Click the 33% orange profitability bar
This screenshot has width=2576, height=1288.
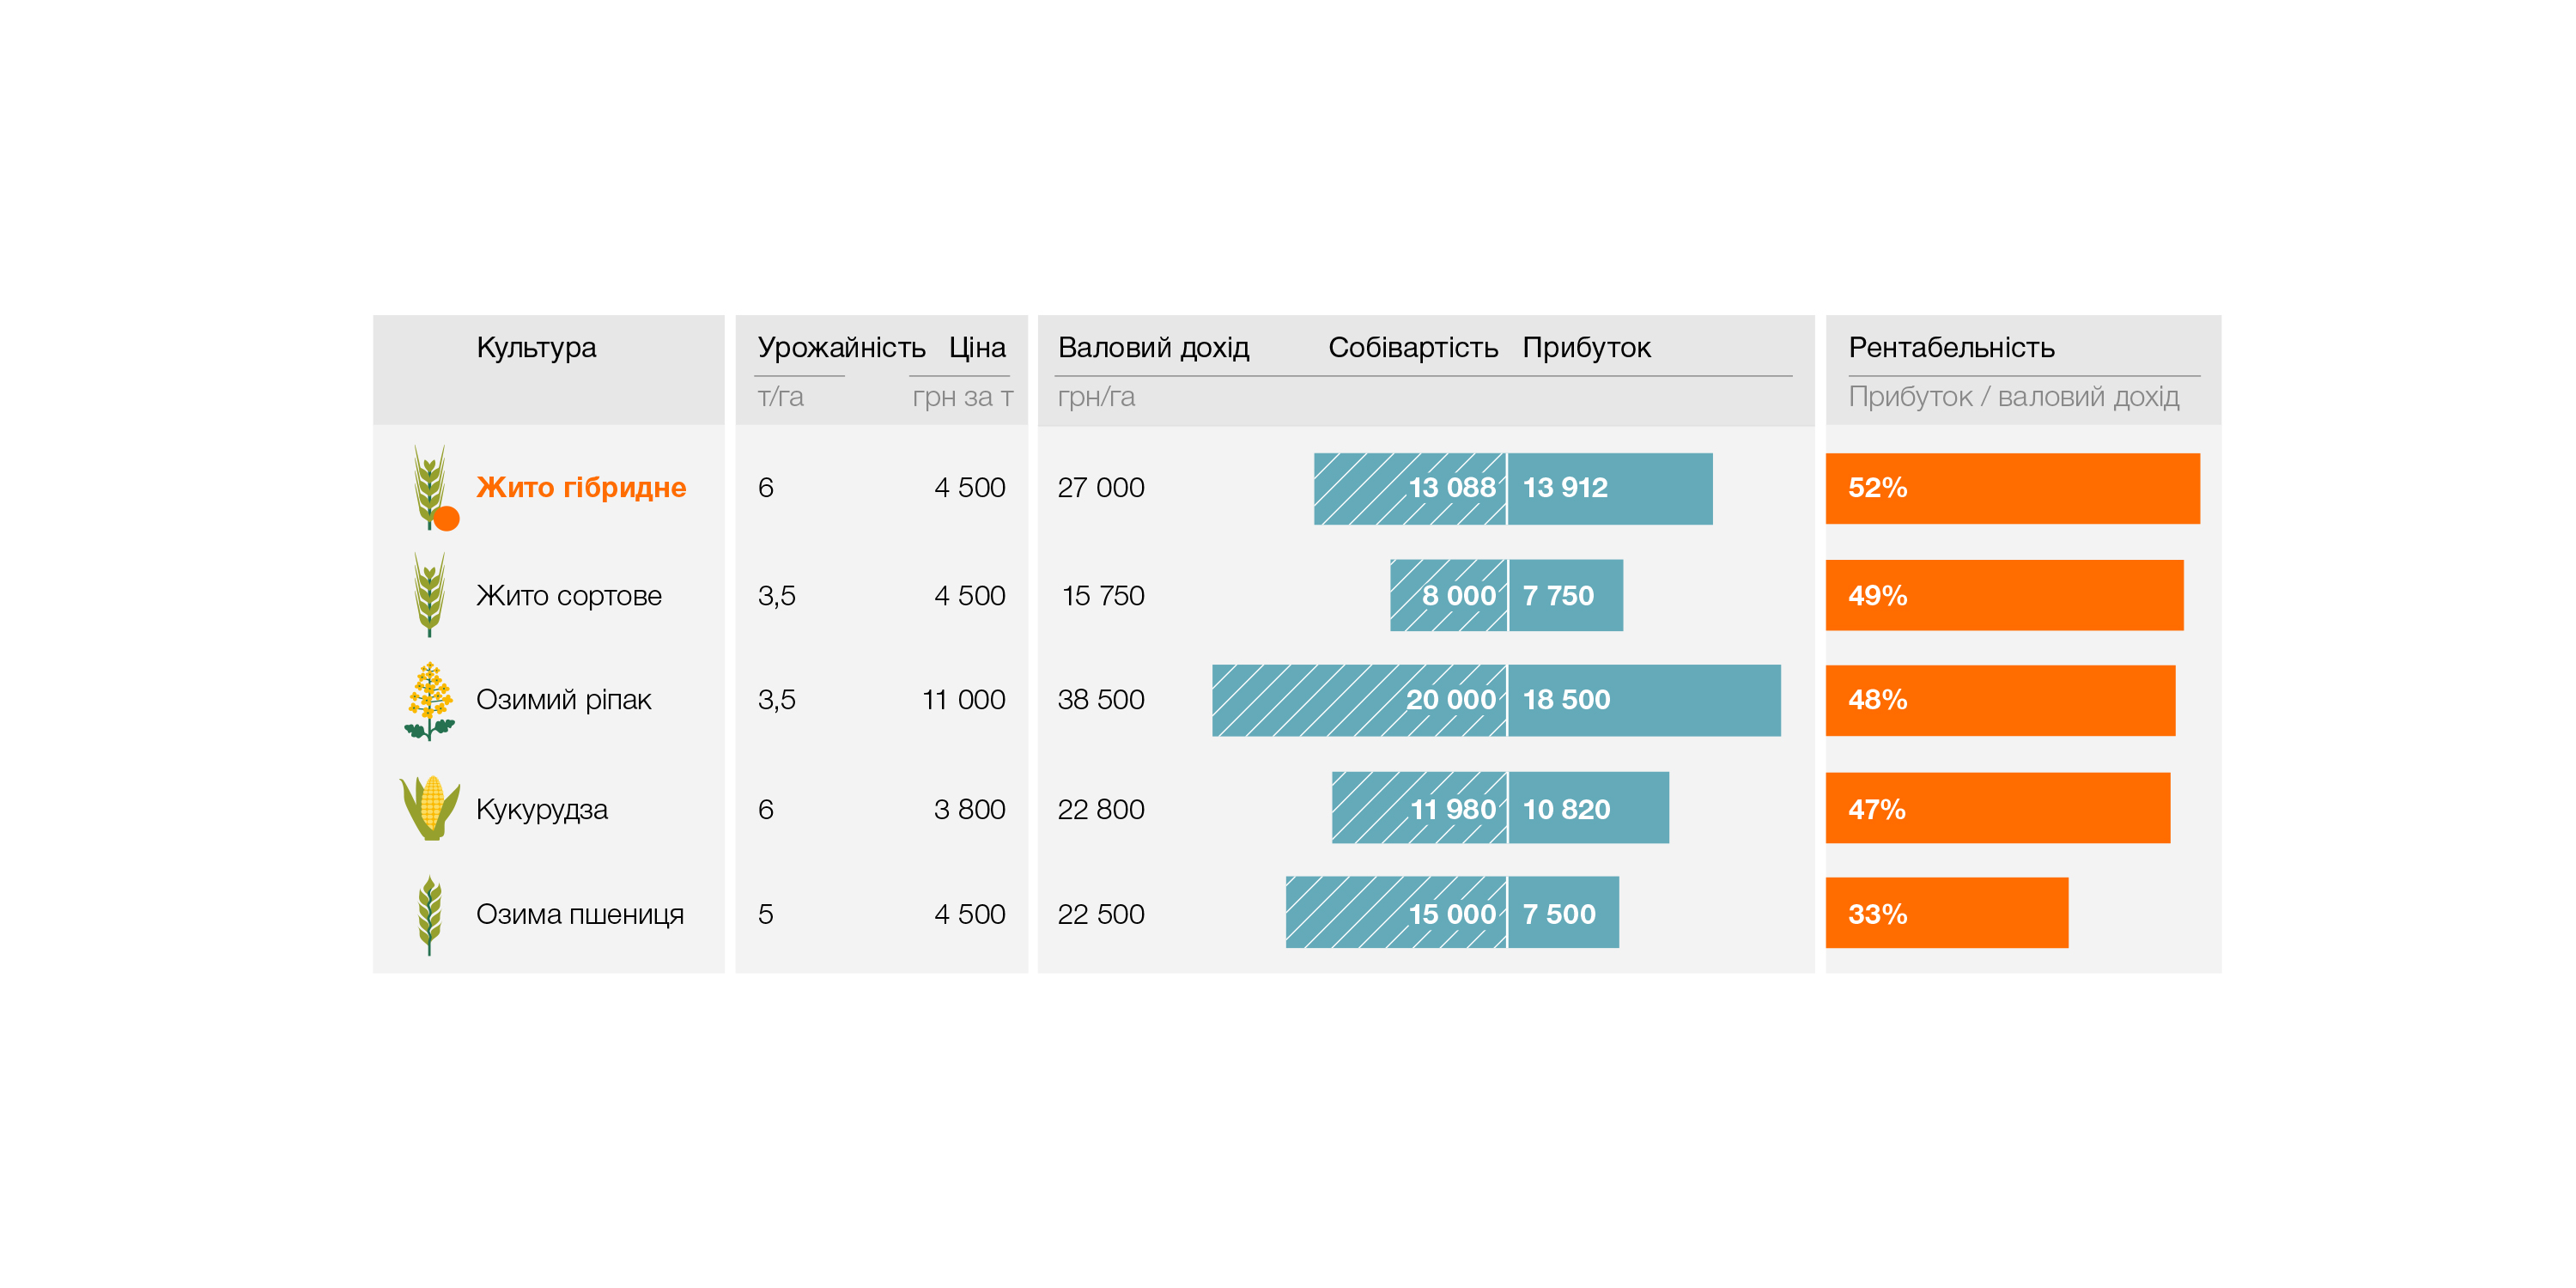click(1946, 913)
